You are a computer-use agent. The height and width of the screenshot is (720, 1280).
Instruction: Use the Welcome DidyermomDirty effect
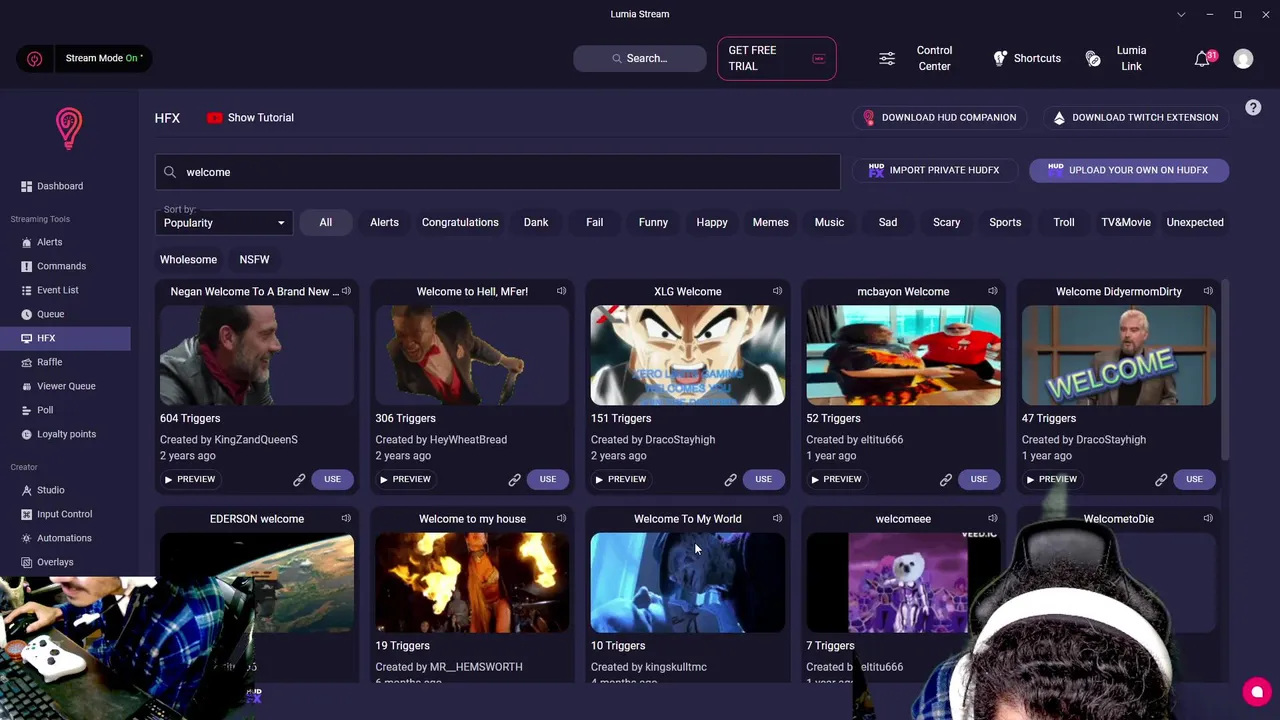tap(1194, 479)
